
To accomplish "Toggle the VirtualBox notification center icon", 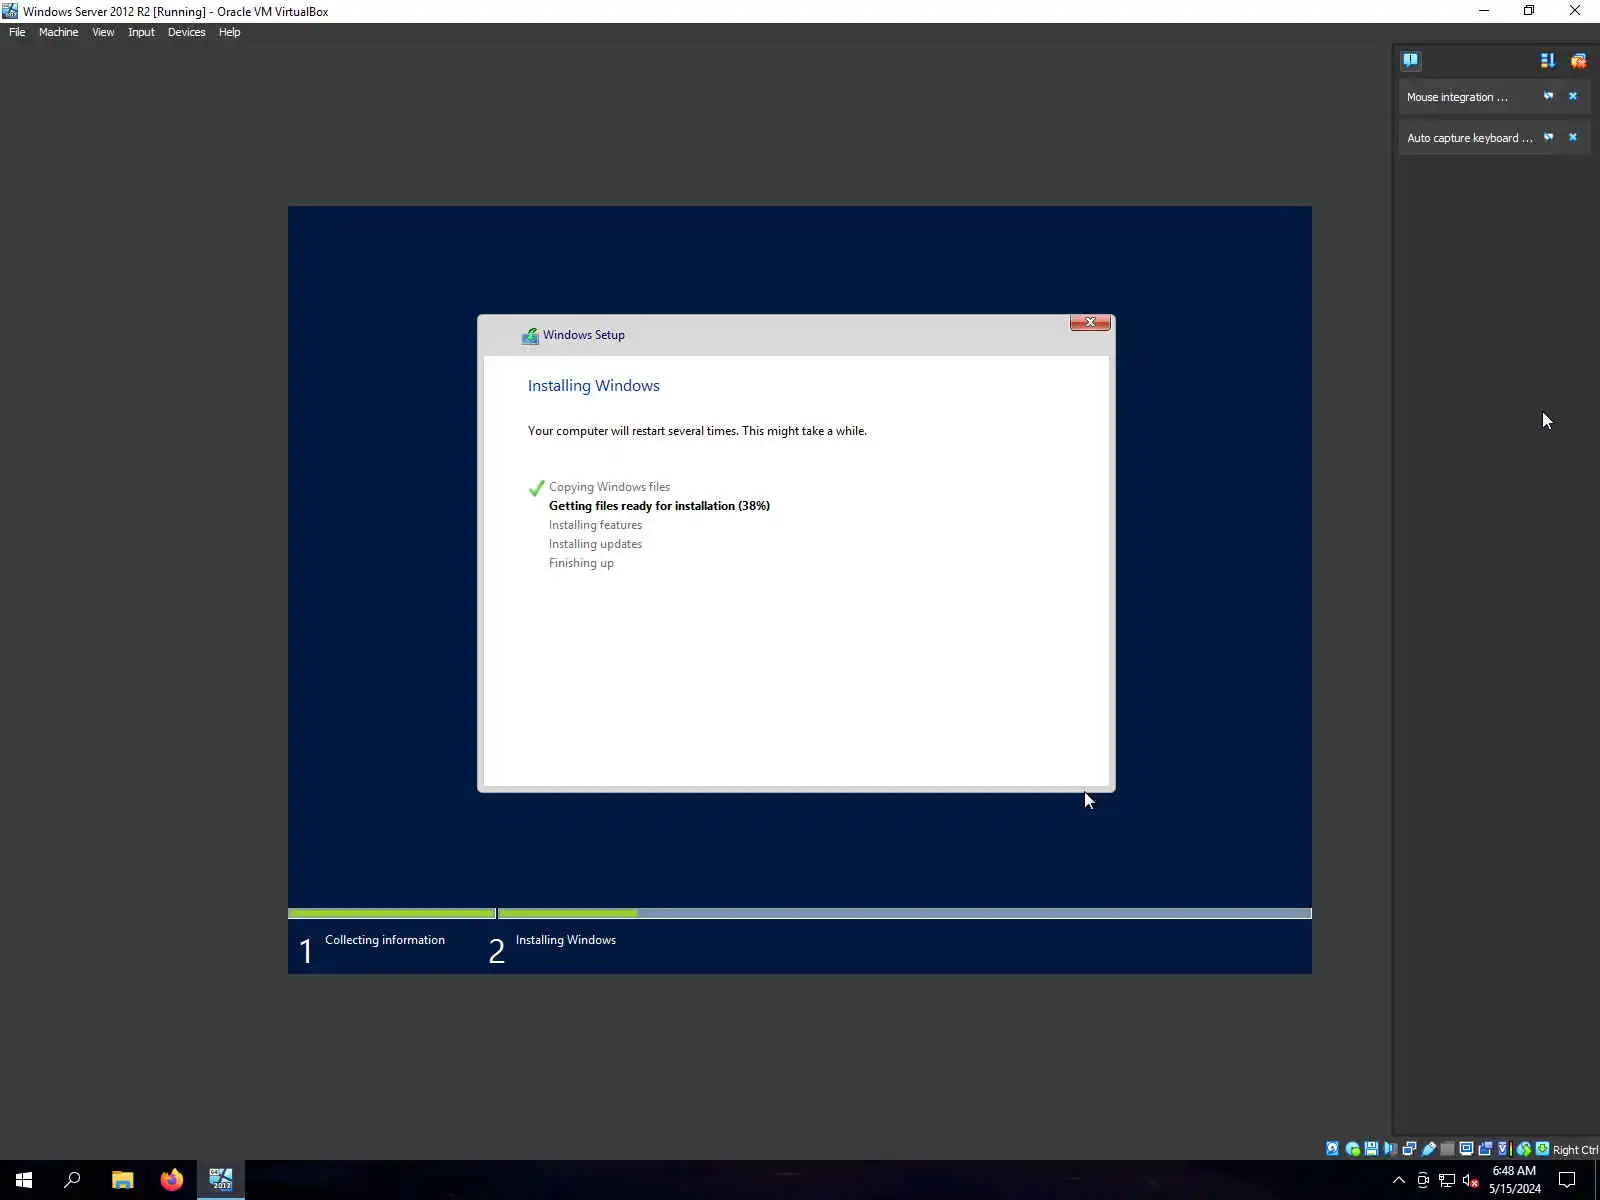I will click(x=1410, y=60).
